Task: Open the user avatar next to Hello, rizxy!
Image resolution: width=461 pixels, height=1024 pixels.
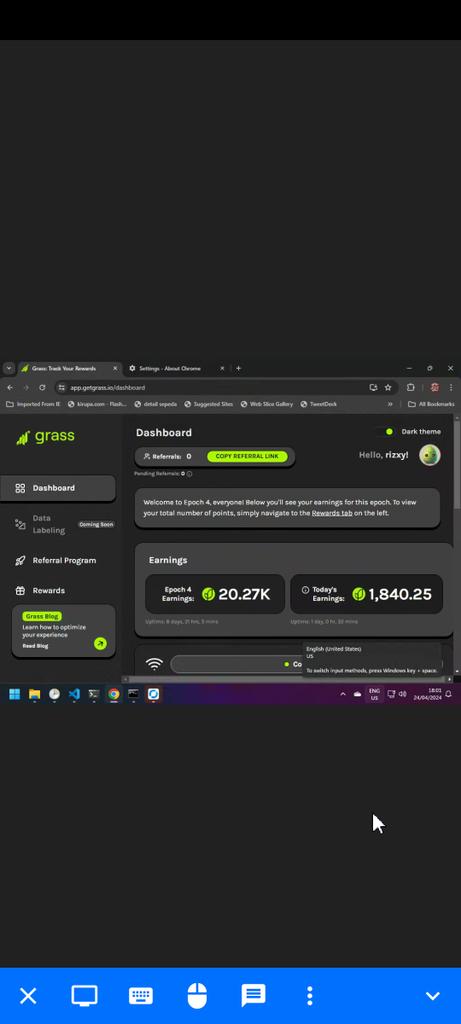Action: point(430,455)
